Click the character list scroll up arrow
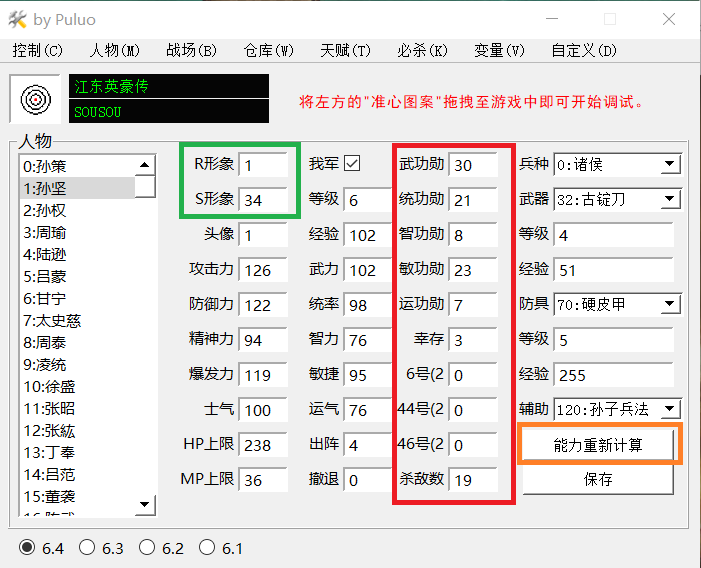 [x=144, y=165]
